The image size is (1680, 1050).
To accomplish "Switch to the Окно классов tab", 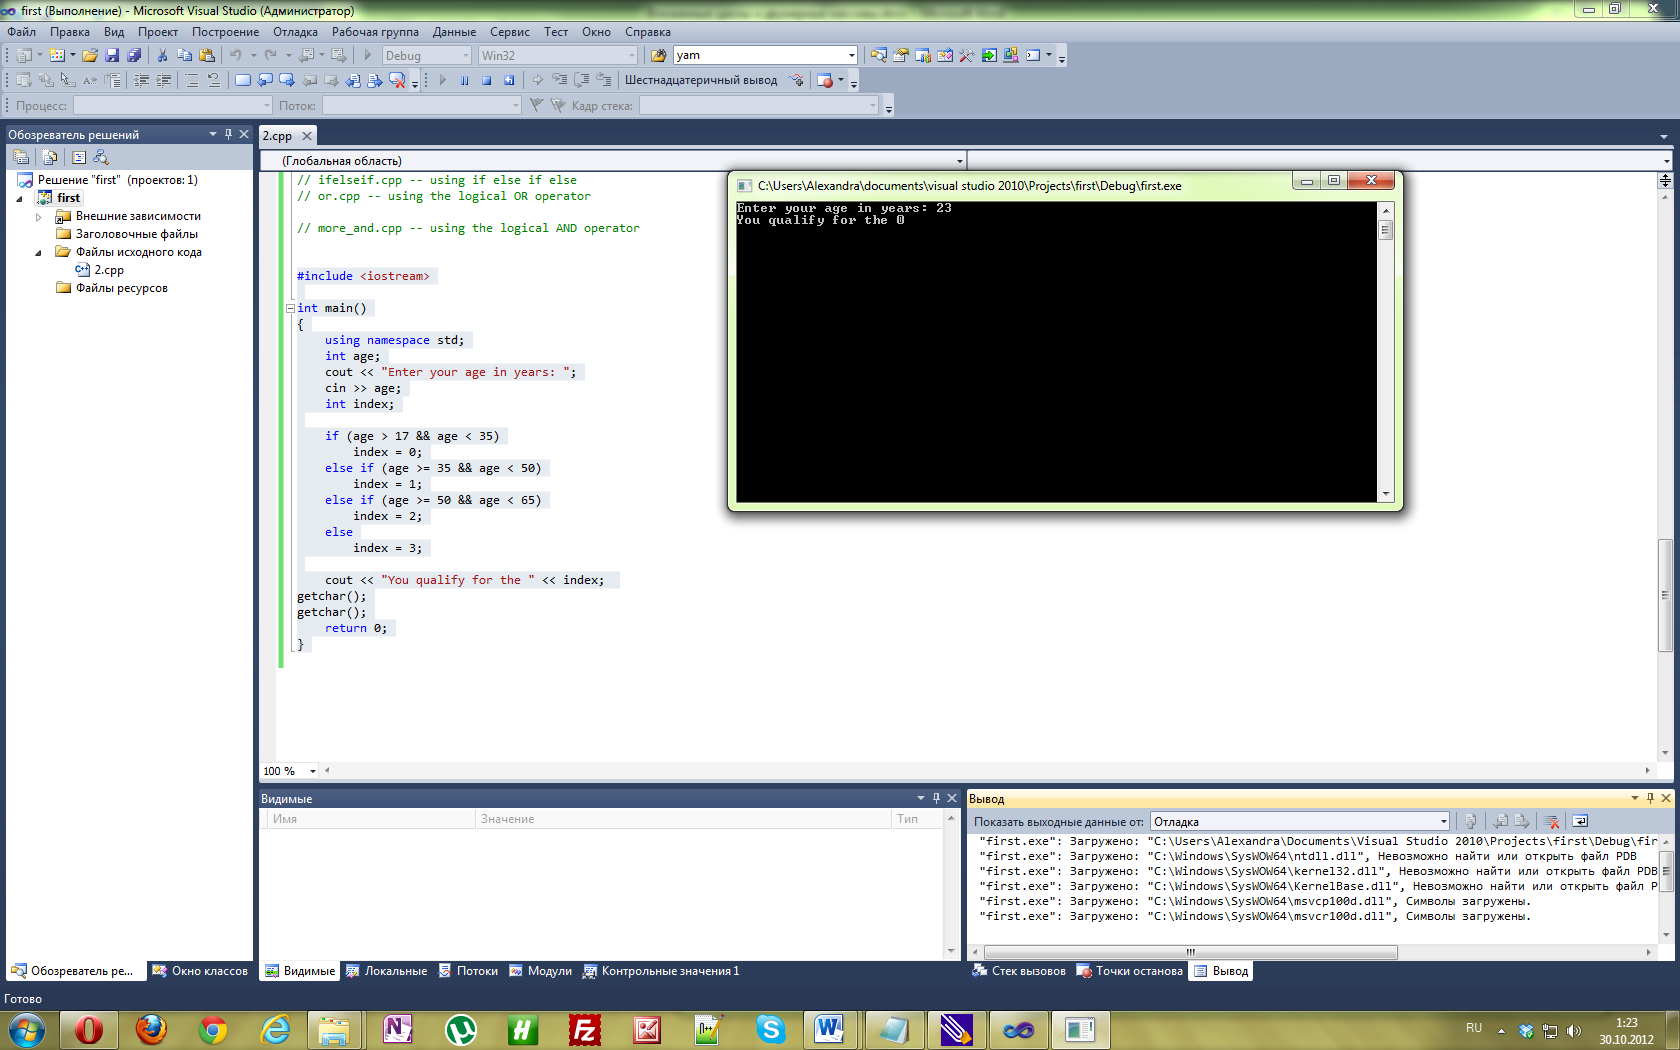I will pos(200,971).
